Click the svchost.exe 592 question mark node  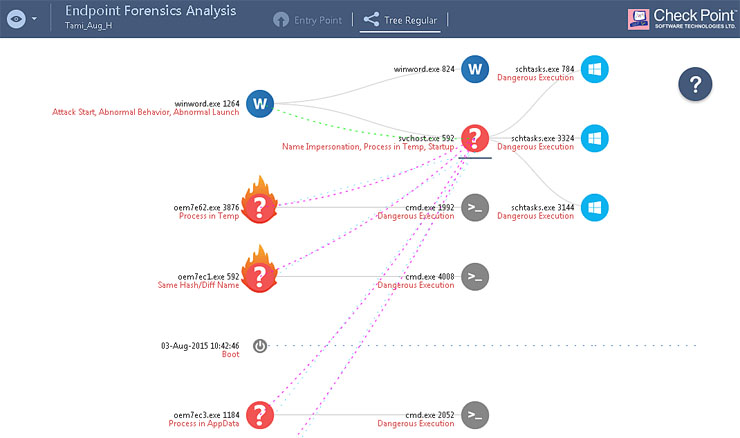pos(476,138)
